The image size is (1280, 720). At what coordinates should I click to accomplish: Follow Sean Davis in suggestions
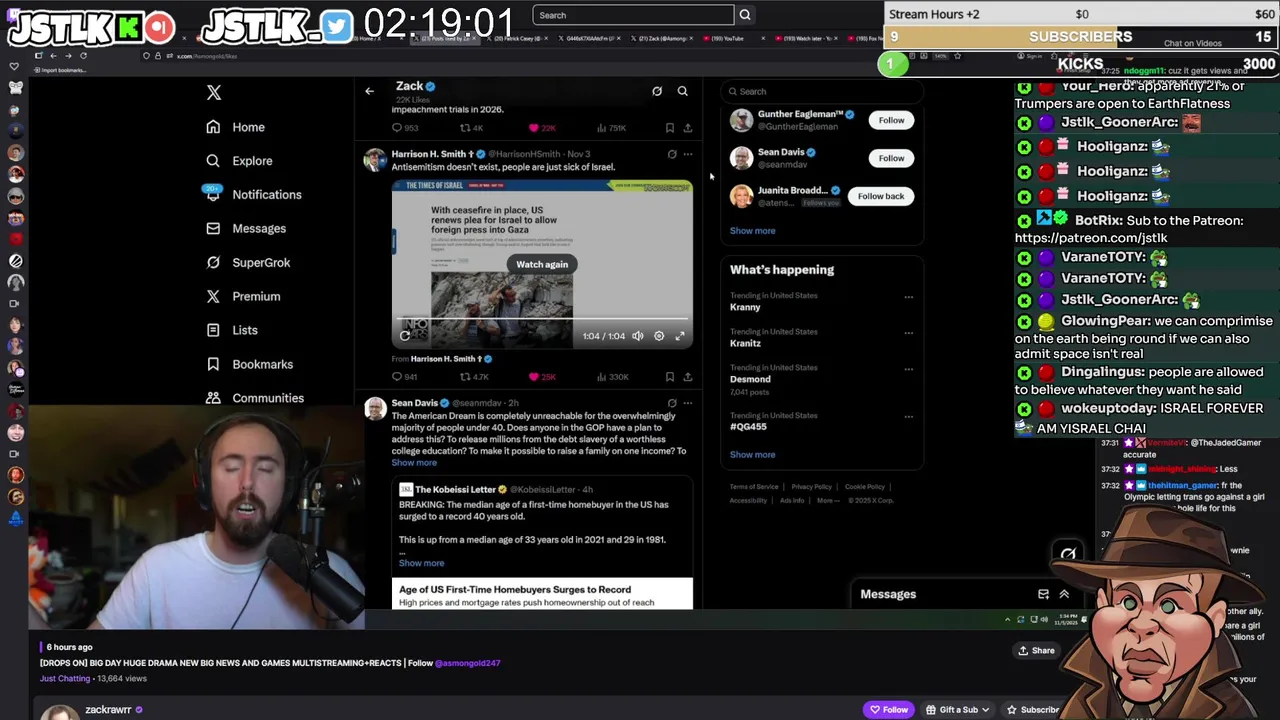point(891,158)
